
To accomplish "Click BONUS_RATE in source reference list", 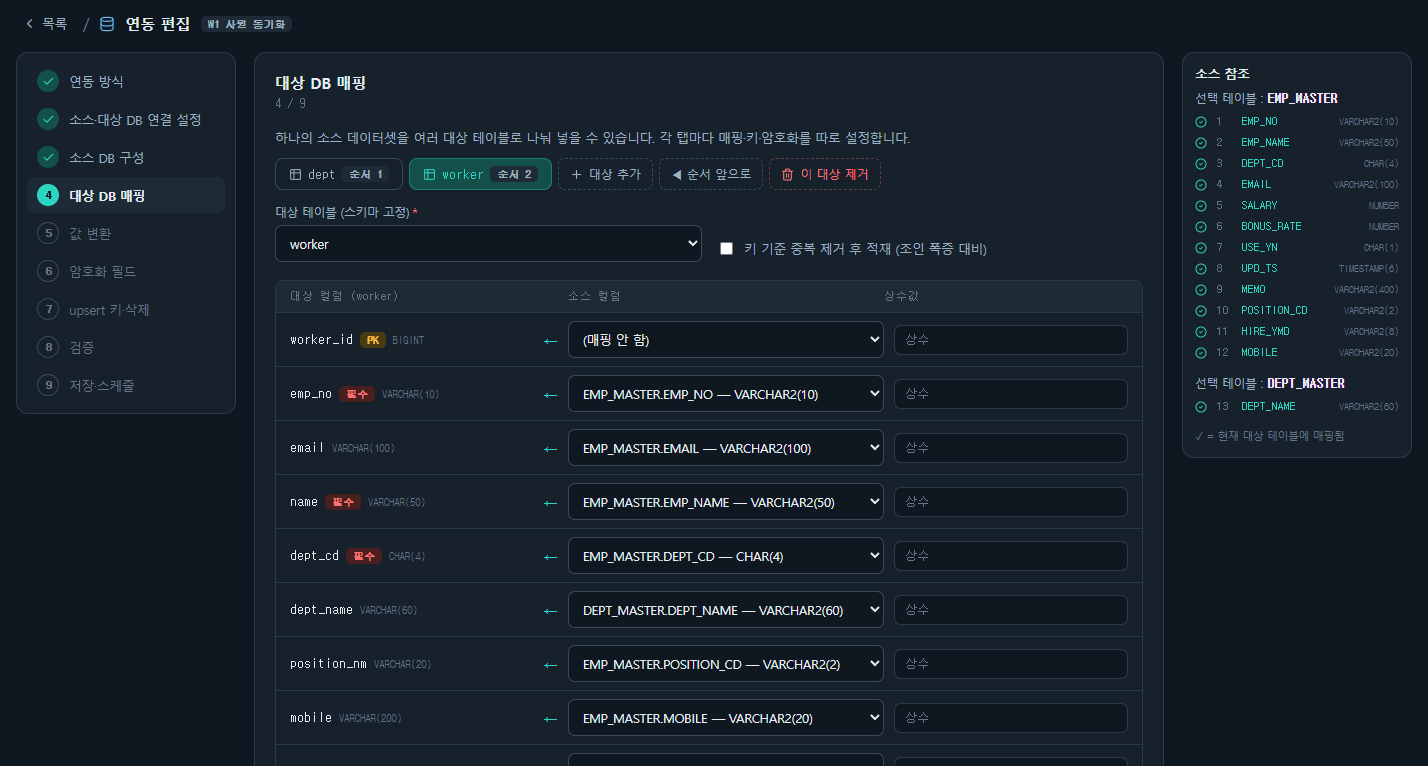I will [x=1271, y=226].
